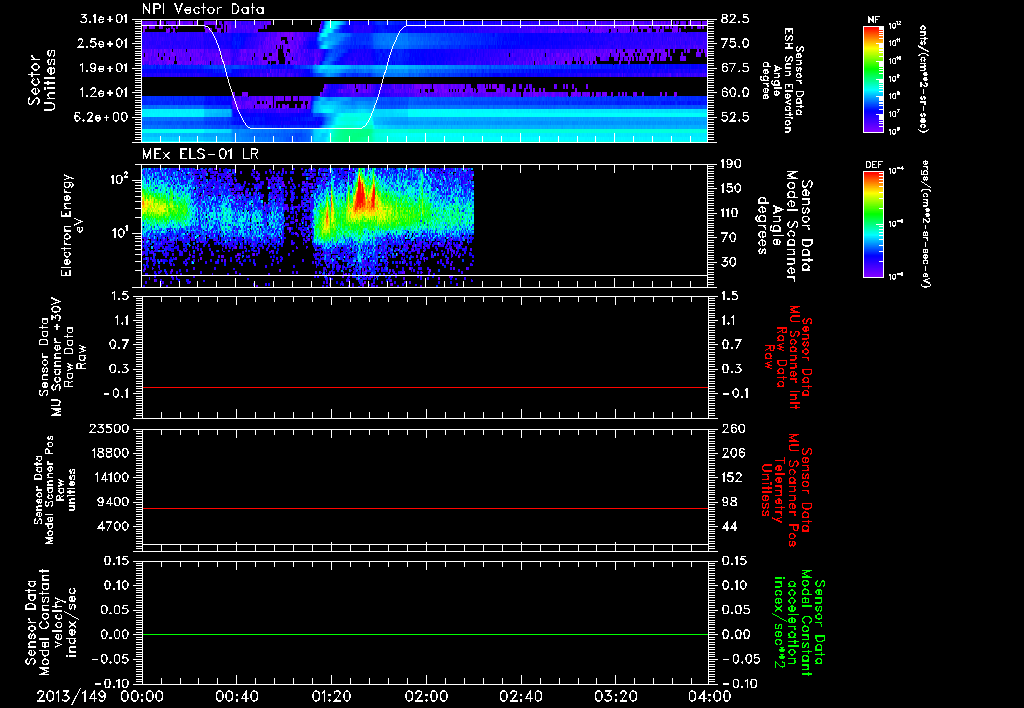The height and width of the screenshot is (708, 1024).
Task: Click the 'DEF' color bar heading
Action: tap(873, 165)
